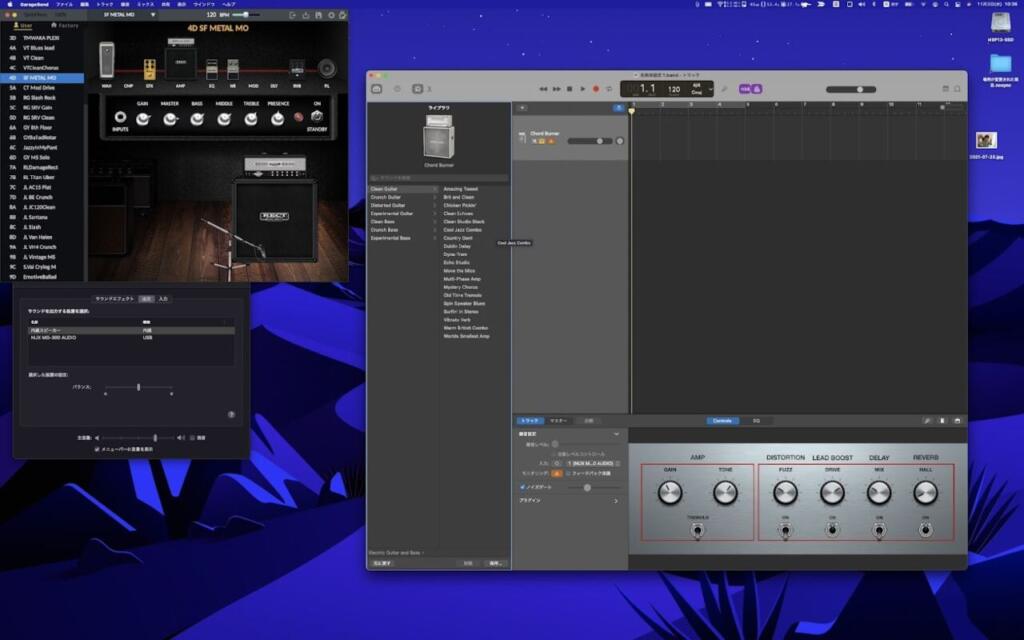Select preset 6A GY 8th Floor
Screen dimensions: 1024x640
[x=42, y=127]
